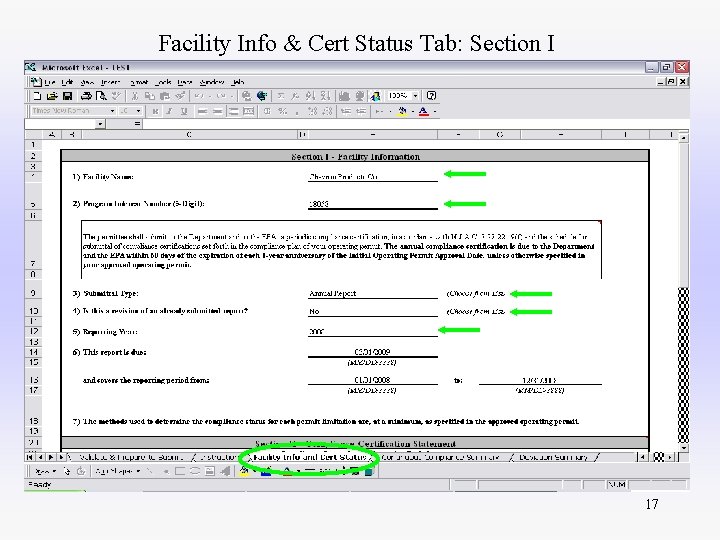Apply left alignment to the cell

click(x=202, y=111)
